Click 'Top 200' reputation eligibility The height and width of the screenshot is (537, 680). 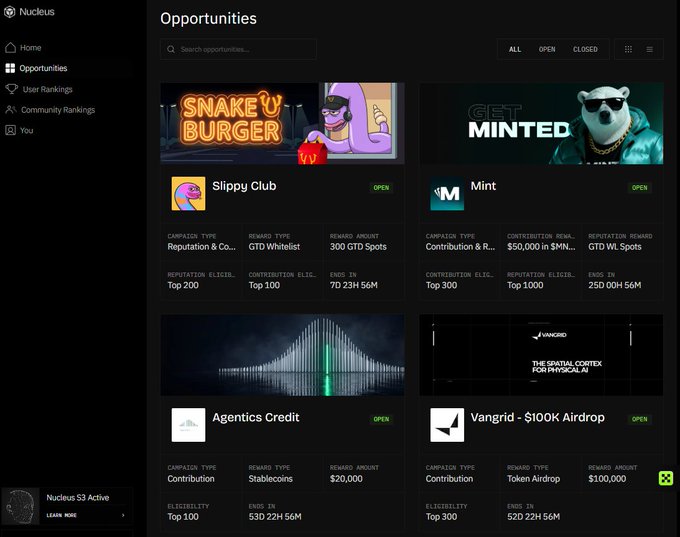pyautogui.click(x=183, y=285)
